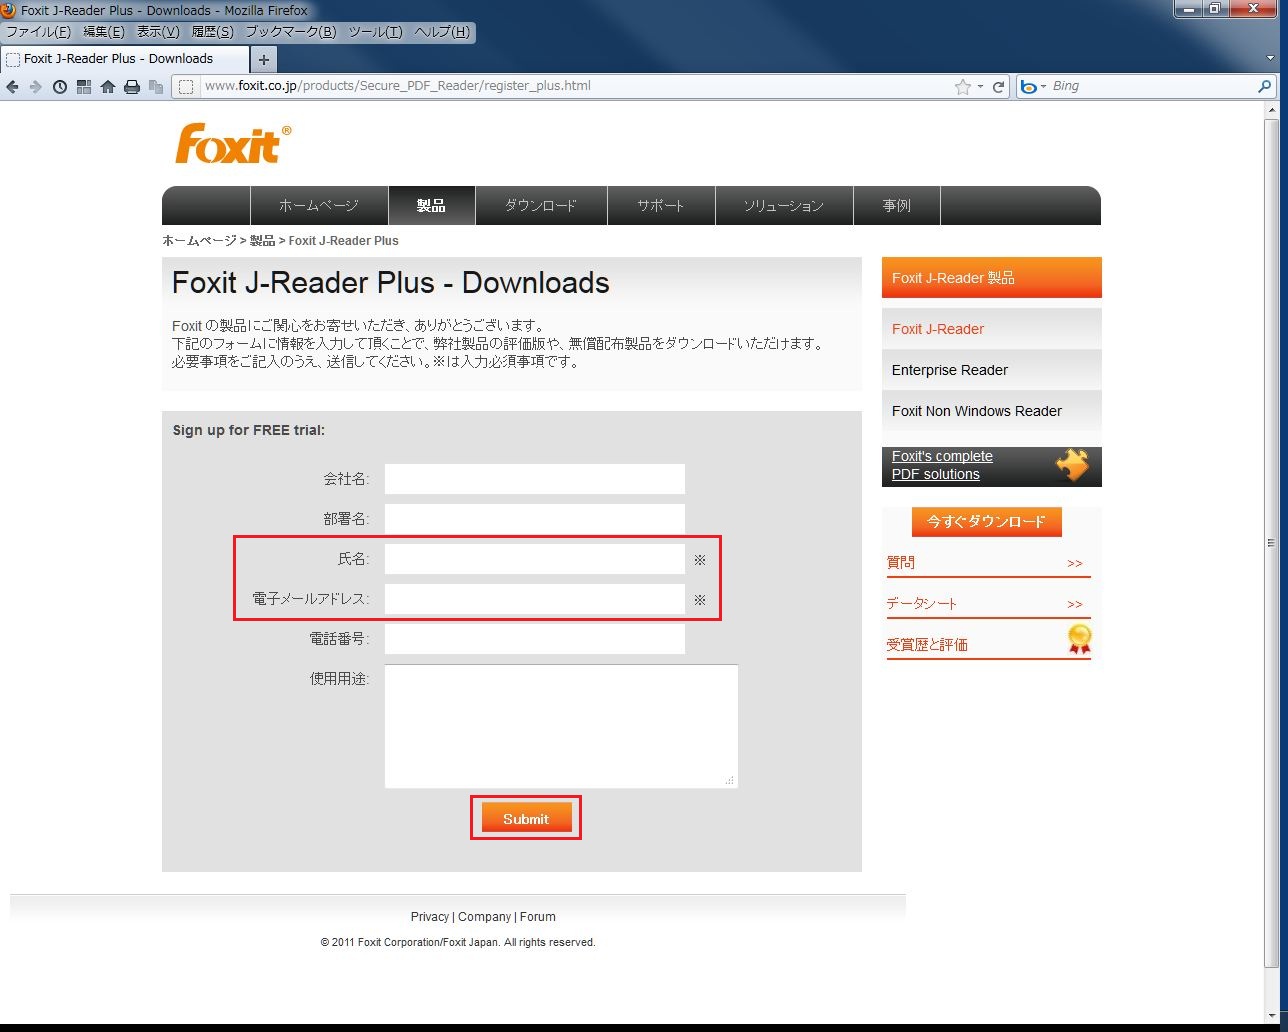This screenshot has height=1032, width=1288.
Task: Open the ファイル(F) menu
Action: coord(39,32)
